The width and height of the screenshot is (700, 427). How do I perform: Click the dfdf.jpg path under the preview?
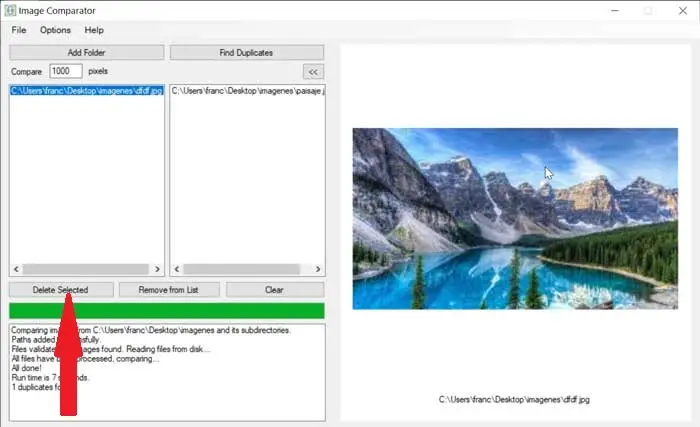(x=514, y=399)
